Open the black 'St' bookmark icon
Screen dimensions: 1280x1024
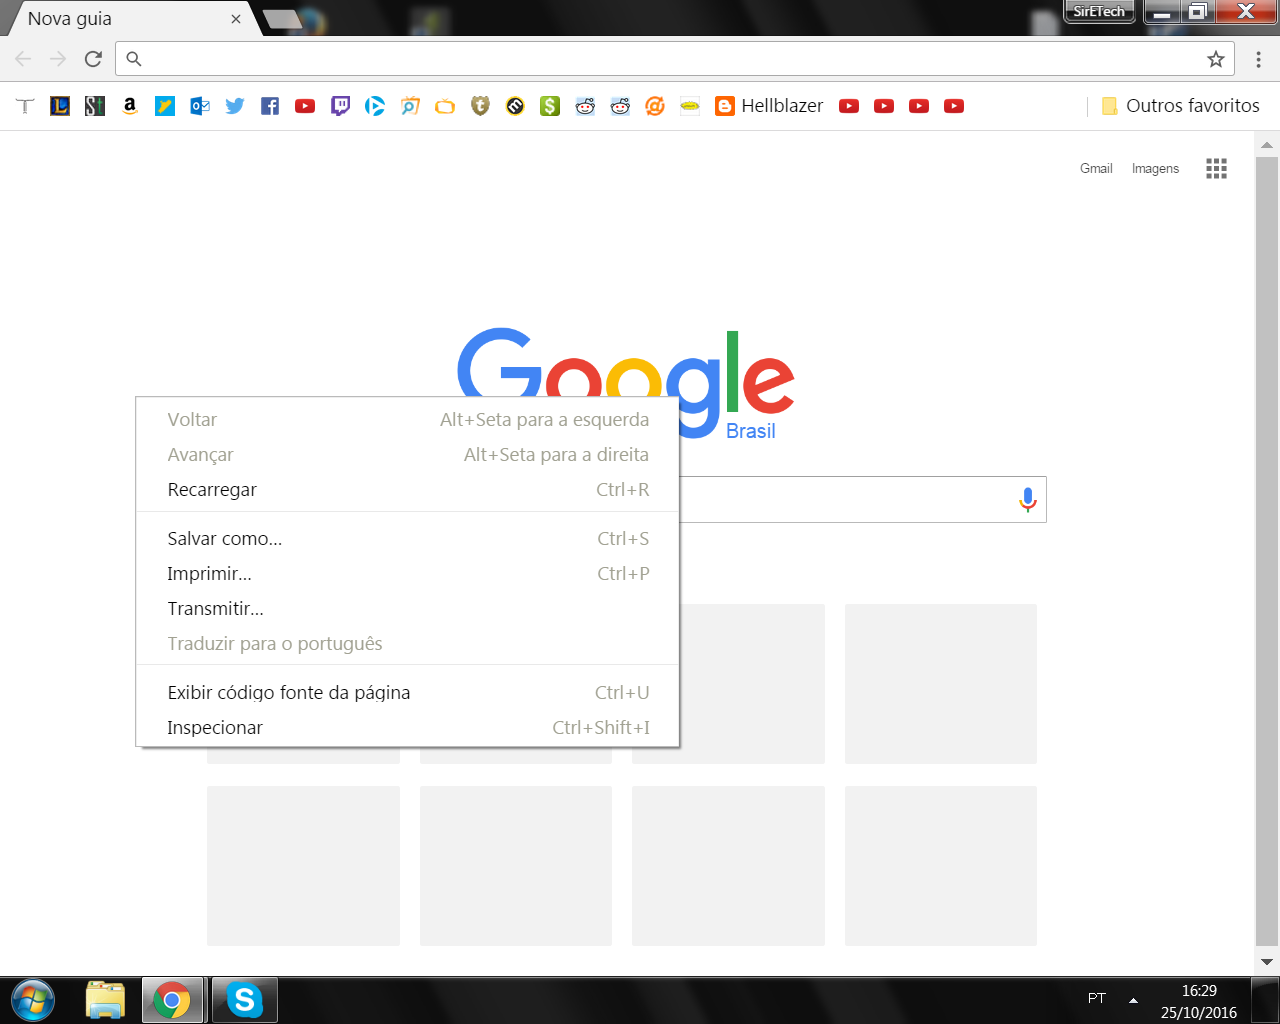(x=95, y=106)
